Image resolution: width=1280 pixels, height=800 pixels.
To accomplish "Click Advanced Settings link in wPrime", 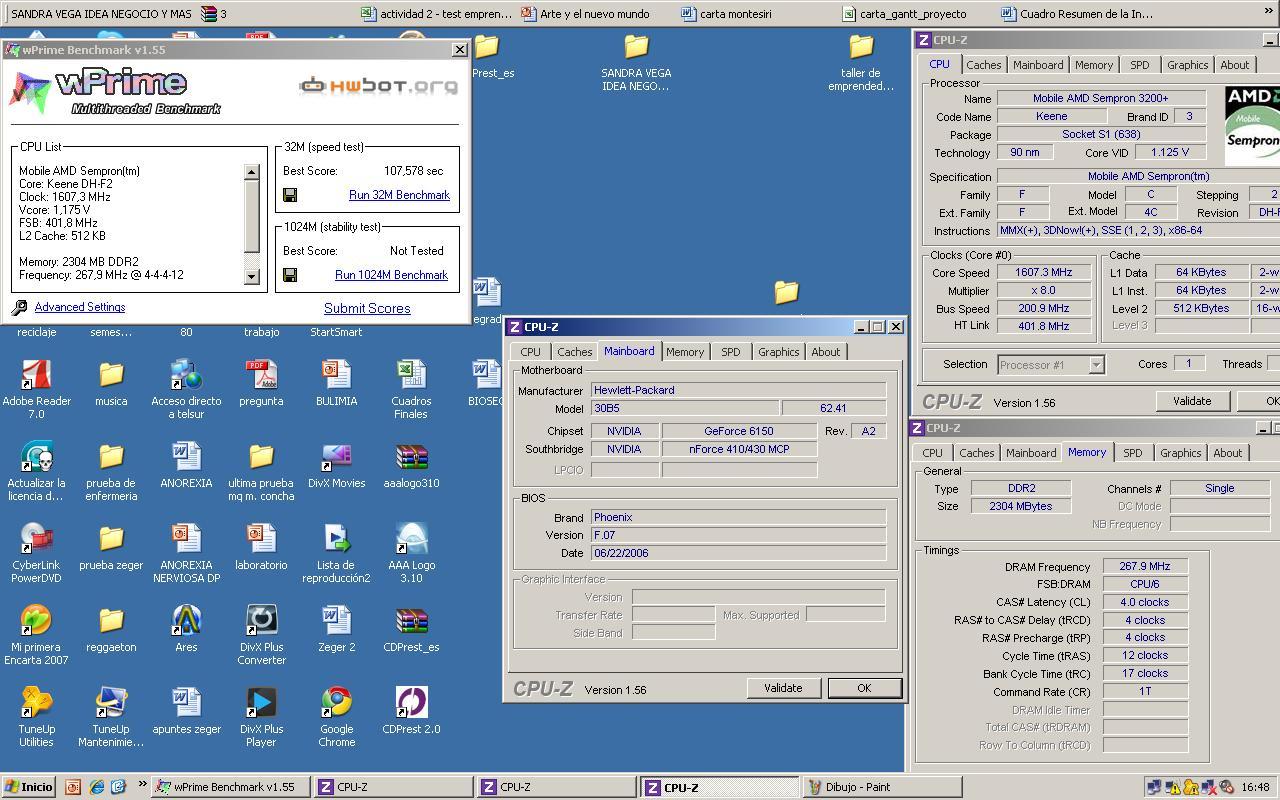I will [x=80, y=308].
